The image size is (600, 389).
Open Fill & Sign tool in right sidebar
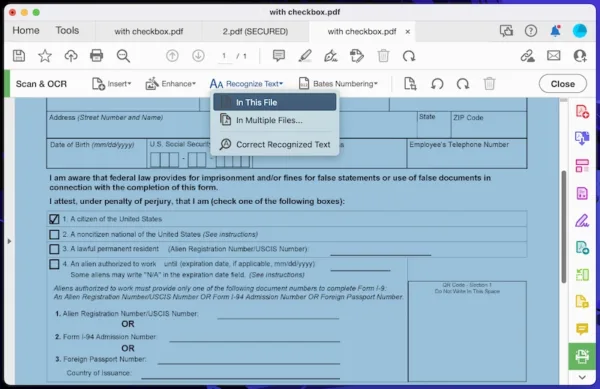582,221
